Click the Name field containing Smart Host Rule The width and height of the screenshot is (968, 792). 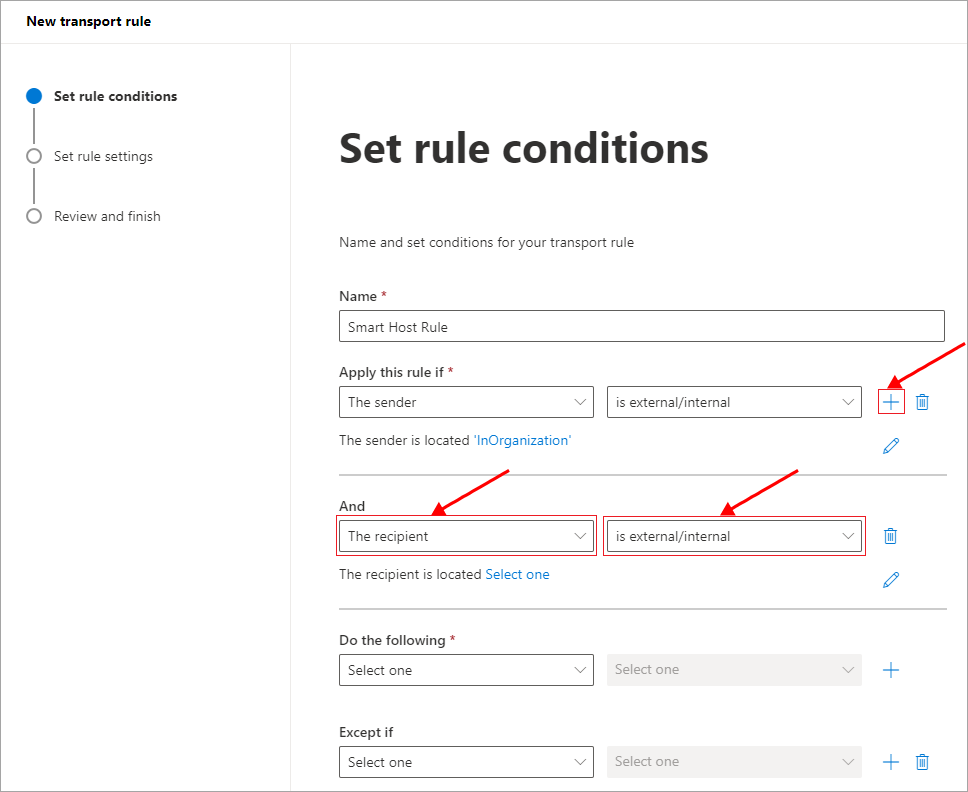coord(641,326)
